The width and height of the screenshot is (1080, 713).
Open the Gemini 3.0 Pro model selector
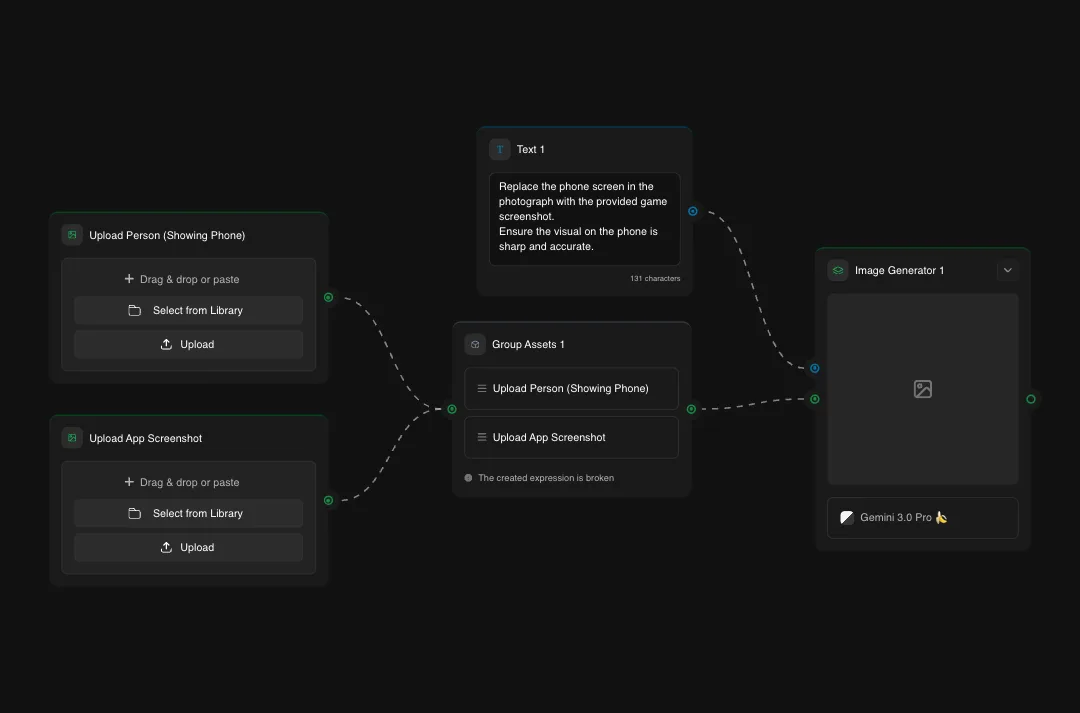click(921, 517)
